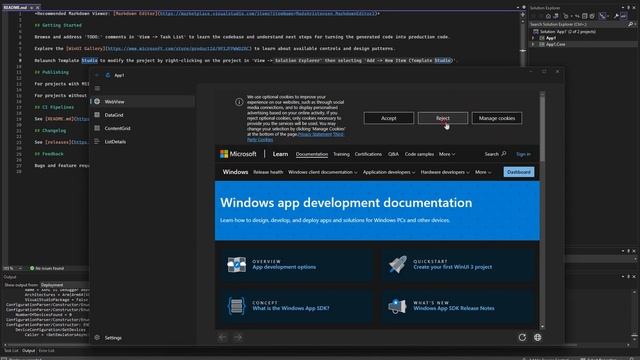Click the Quickstart rocket icon

[398, 264]
